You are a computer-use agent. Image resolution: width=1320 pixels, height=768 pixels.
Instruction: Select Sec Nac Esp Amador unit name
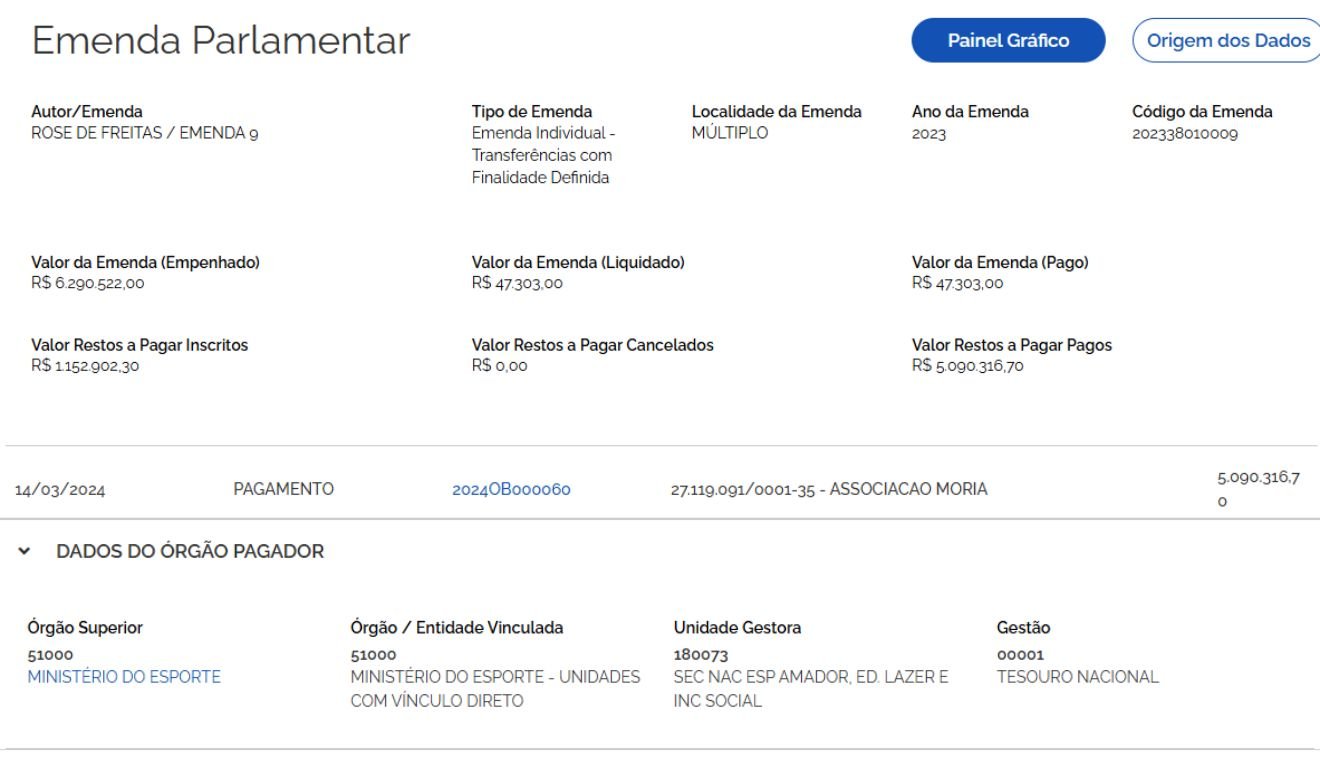point(811,689)
